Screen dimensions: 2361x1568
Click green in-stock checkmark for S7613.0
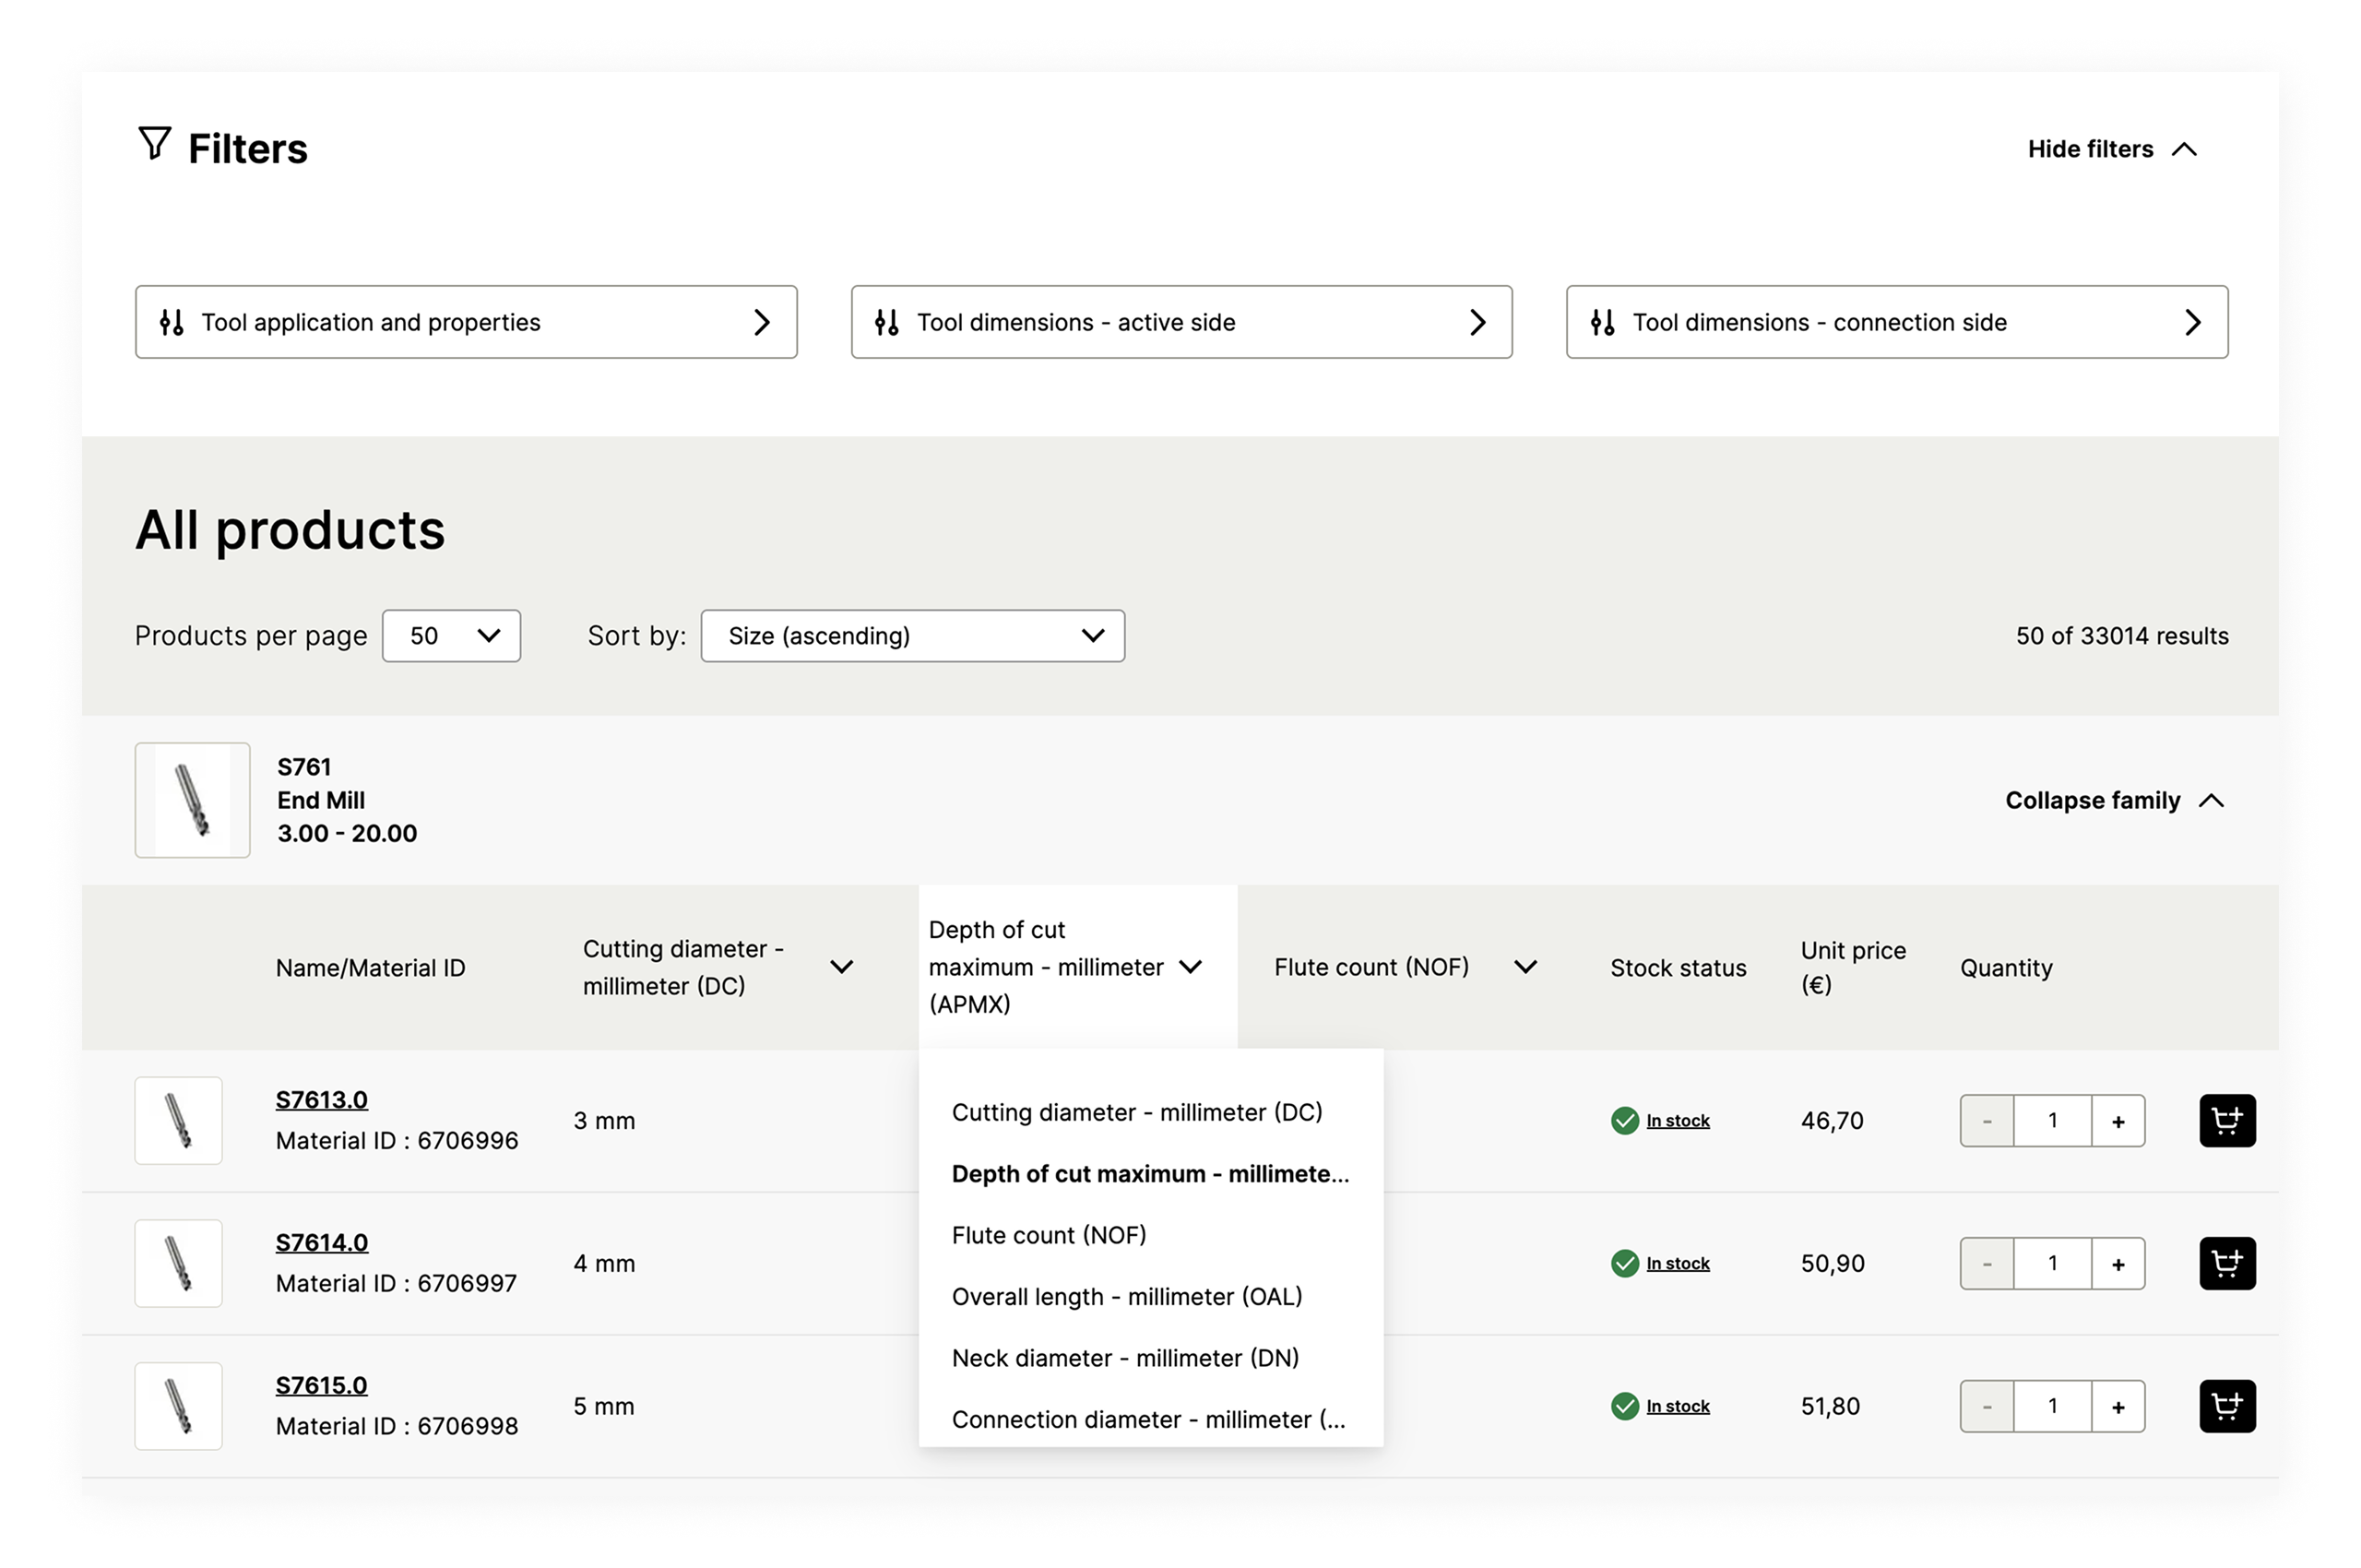[x=1624, y=1121]
